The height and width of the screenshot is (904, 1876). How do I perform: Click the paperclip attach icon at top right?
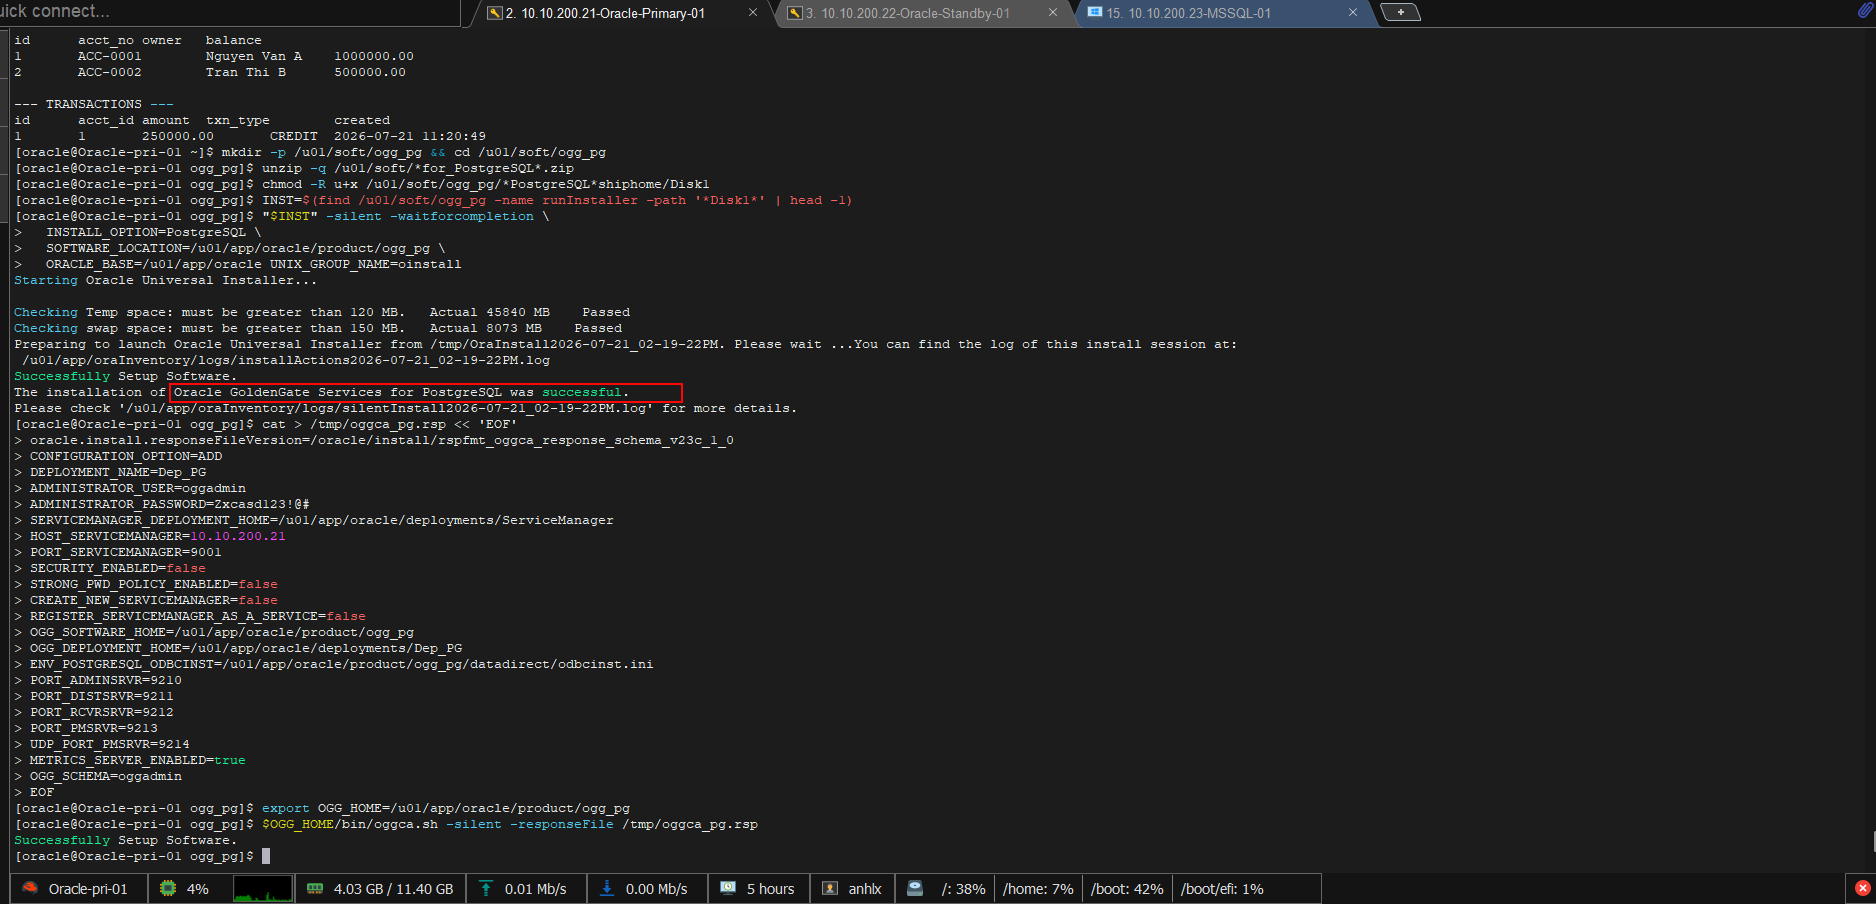(1864, 12)
